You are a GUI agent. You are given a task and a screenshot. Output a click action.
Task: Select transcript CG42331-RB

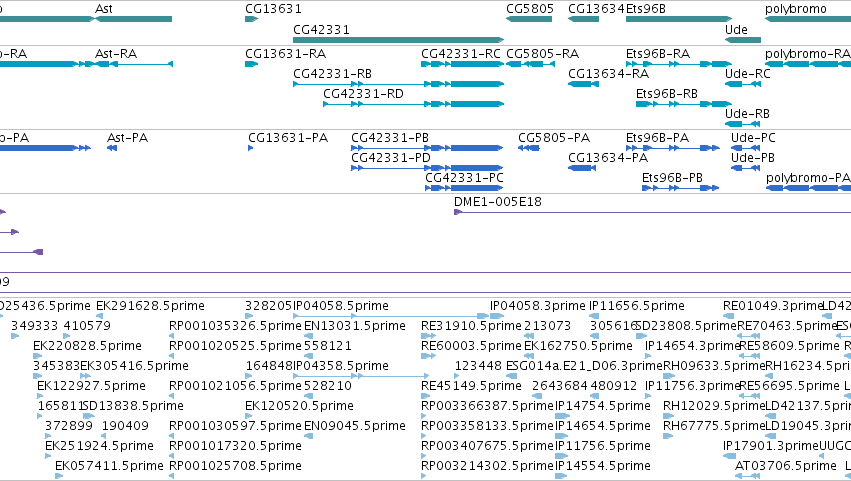[x=332, y=74]
